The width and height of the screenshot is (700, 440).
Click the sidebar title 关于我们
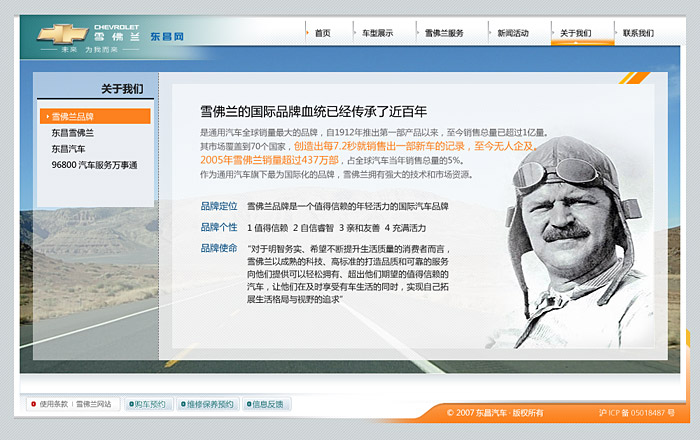pyautogui.click(x=122, y=89)
